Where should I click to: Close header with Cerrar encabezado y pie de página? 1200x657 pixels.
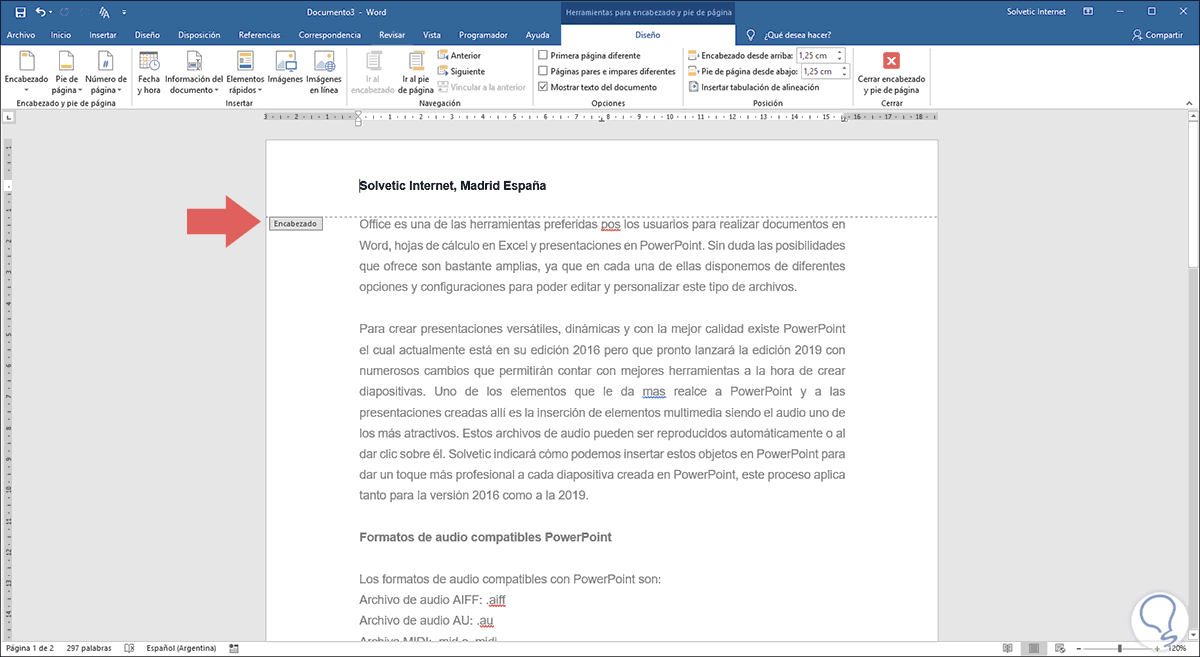[x=891, y=72]
